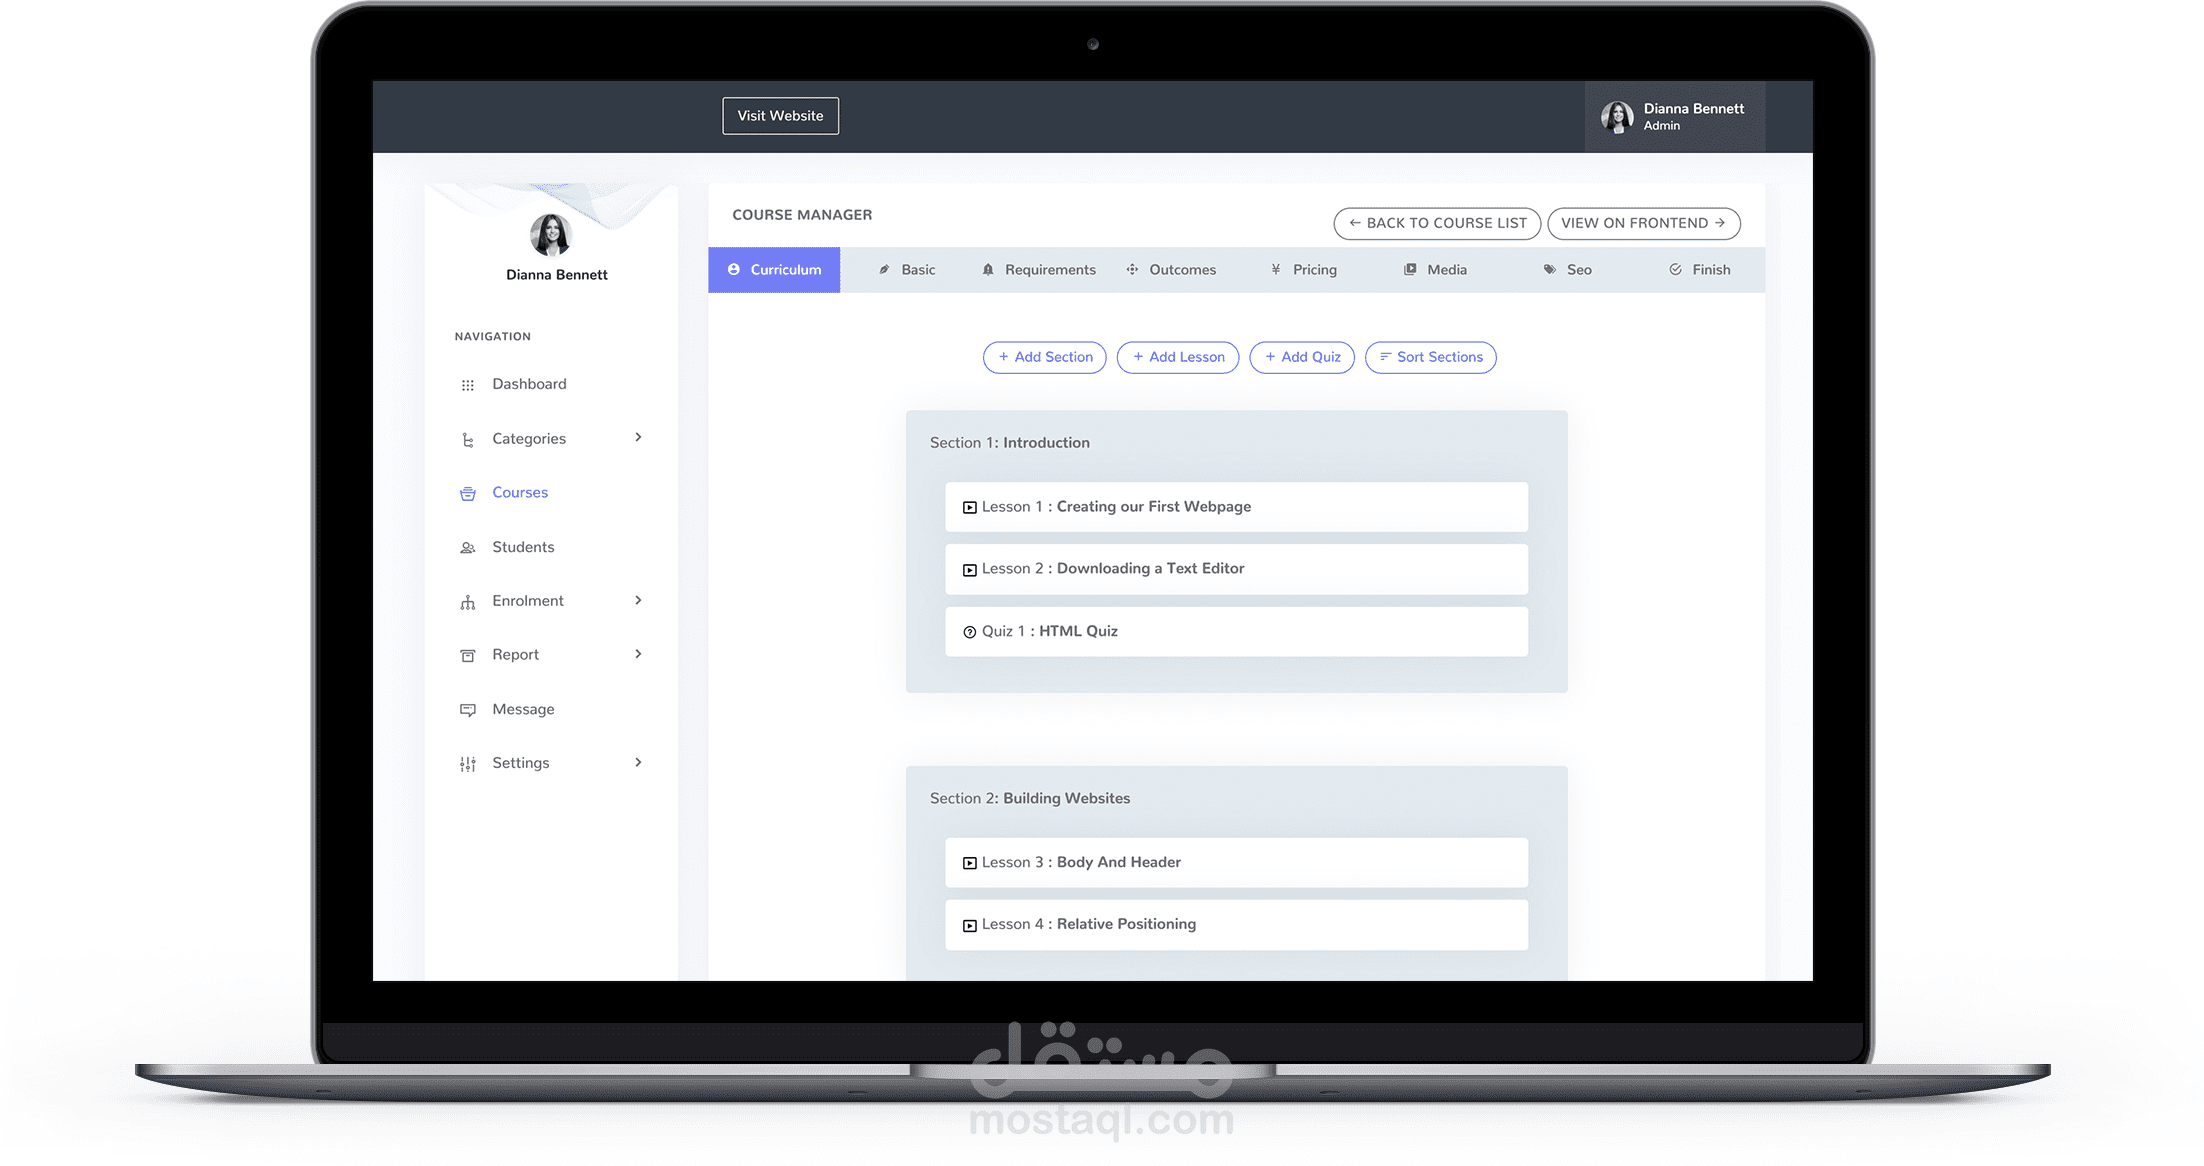The width and height of the screenshot is (2204, 1166).
Task: Click Back to Course List button
Action: [x=1437, y=223]
